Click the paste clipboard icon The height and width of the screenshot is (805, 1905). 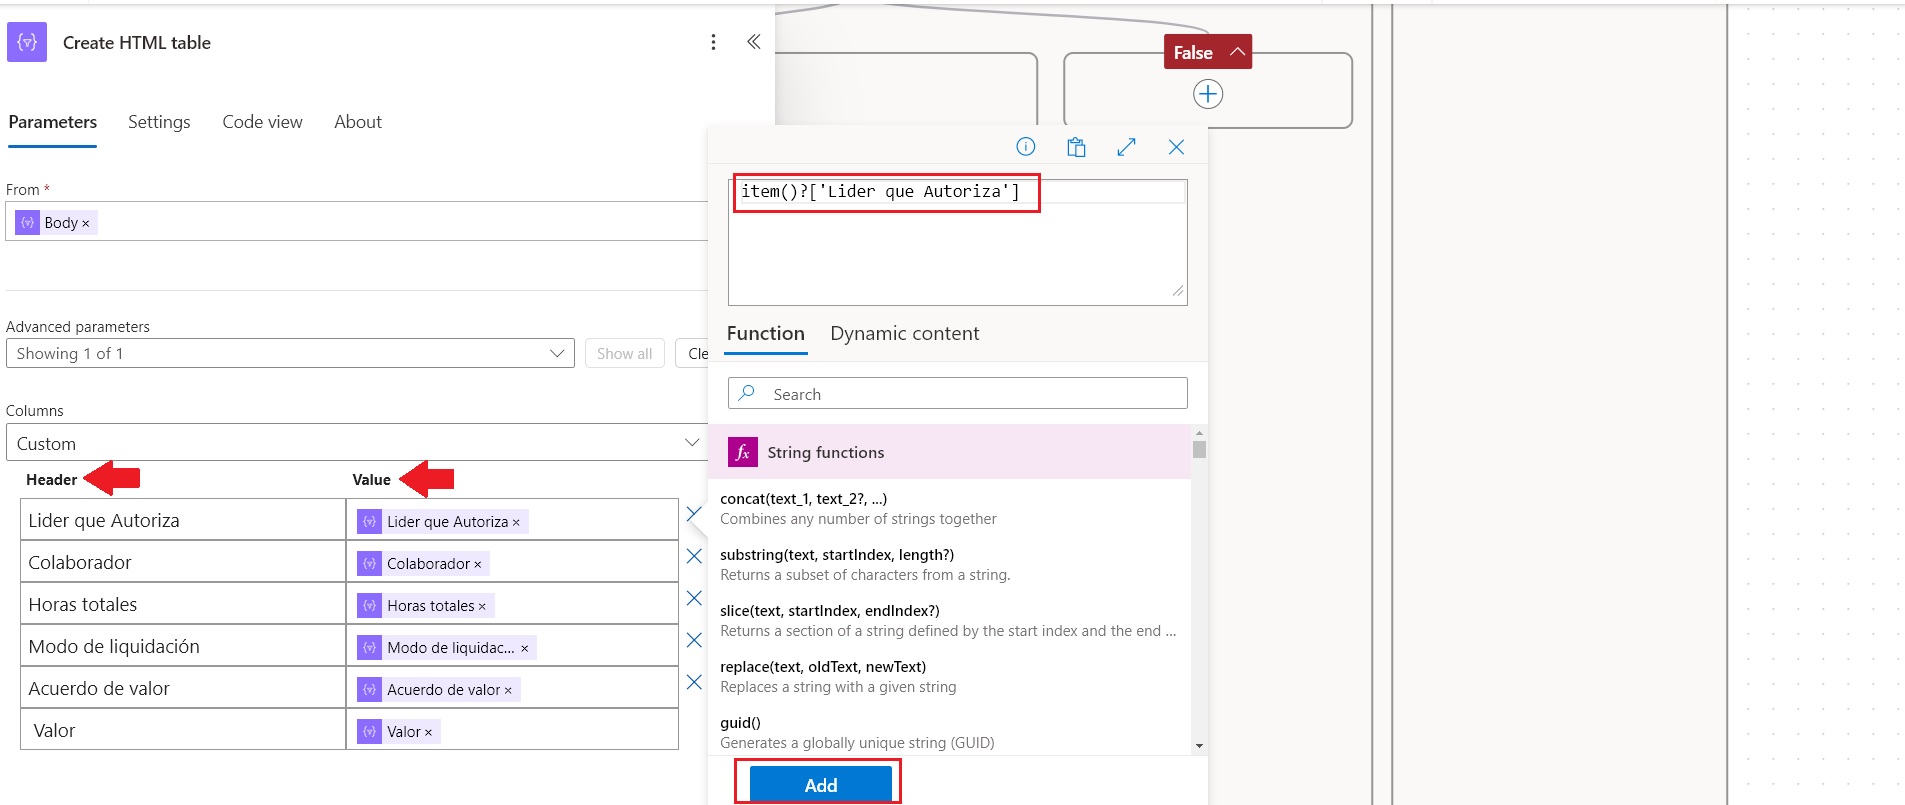1076,147
